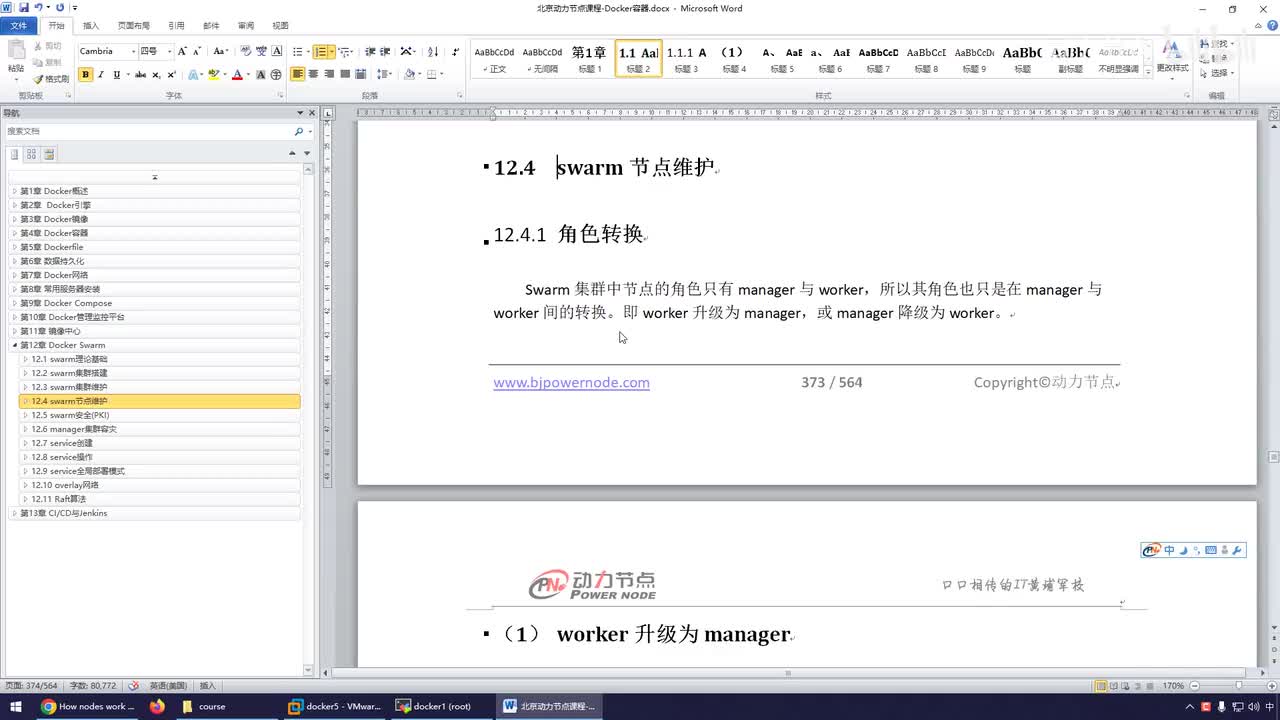1280x720 pixels.
Task: Toggle character shading
Action: pos(261,75)
